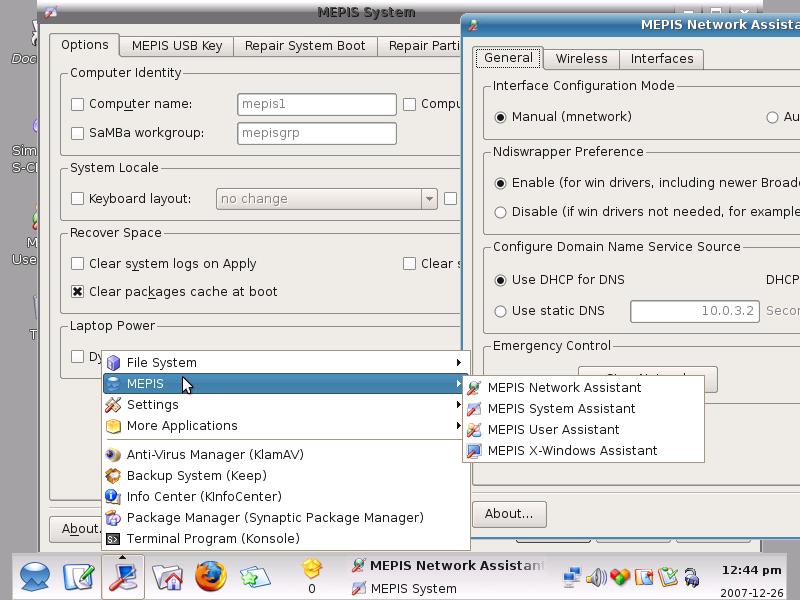
Task: Expand the Settings submenu
Action: point(286,405)
